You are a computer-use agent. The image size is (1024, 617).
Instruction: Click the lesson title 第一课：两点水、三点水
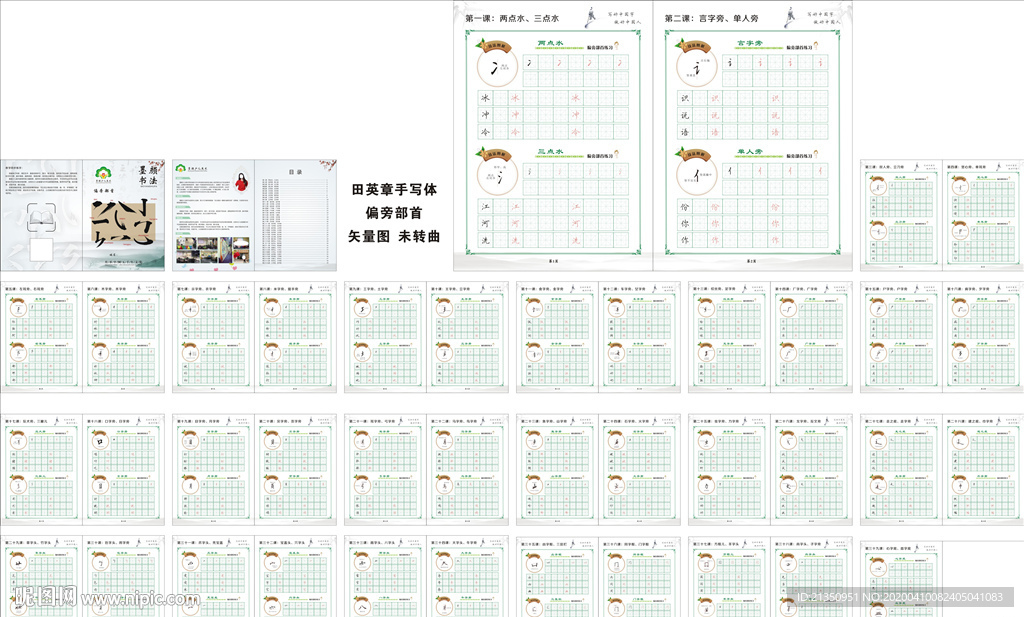512,18
